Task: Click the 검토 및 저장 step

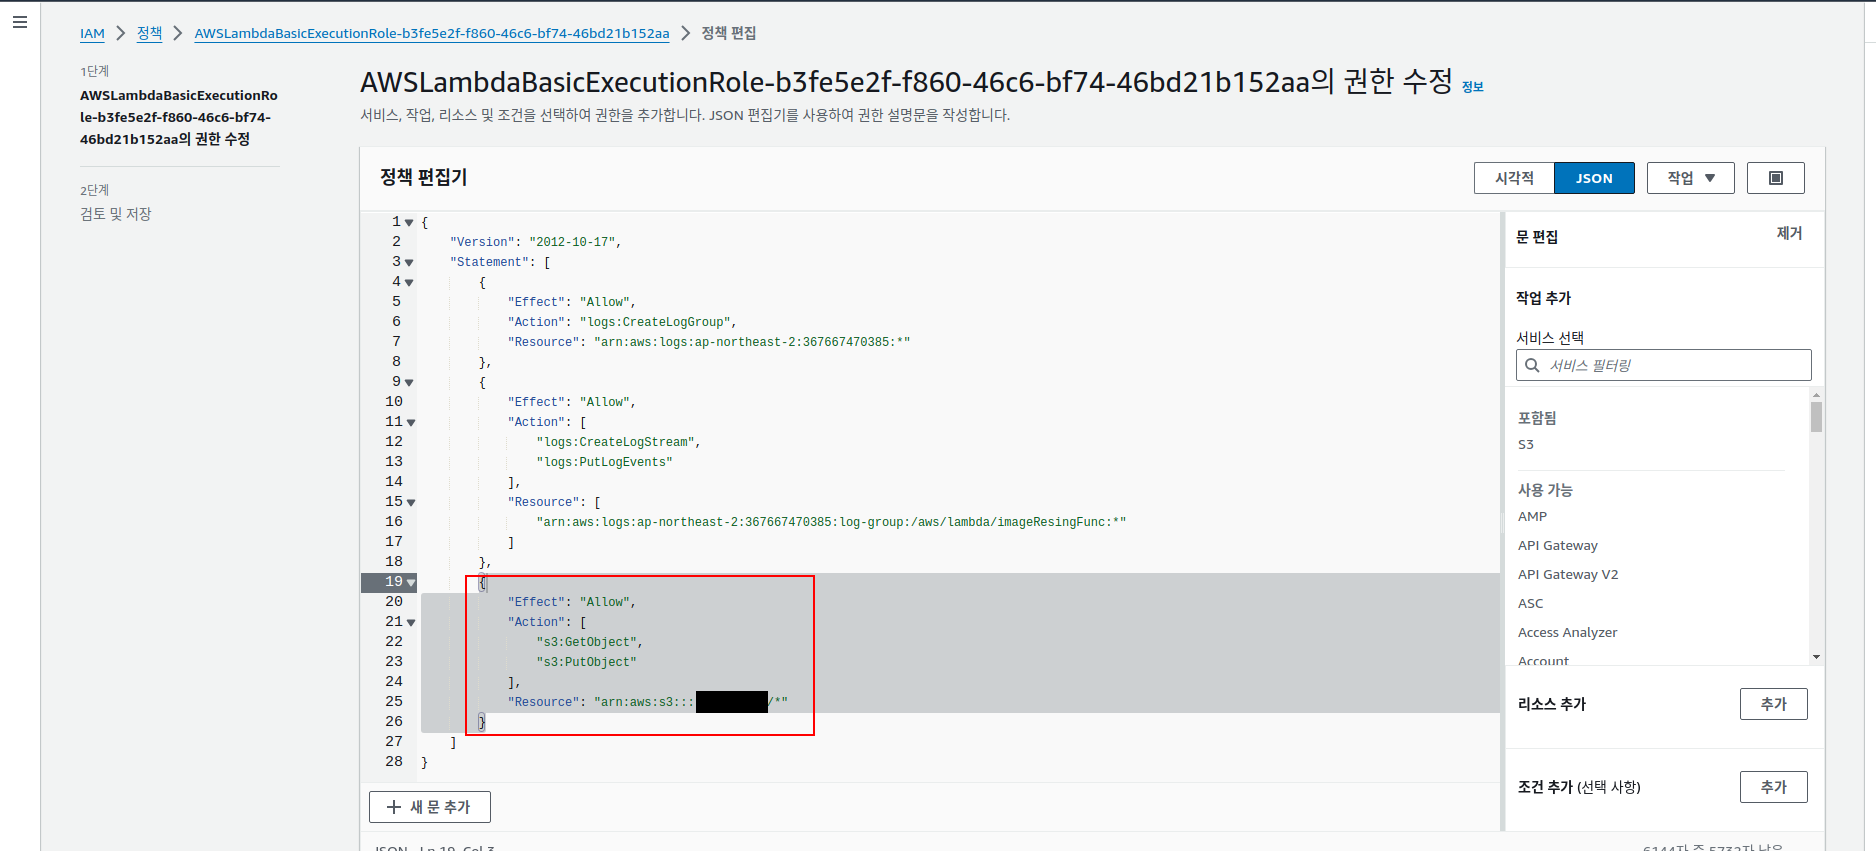Action: (x=116, y=214)
